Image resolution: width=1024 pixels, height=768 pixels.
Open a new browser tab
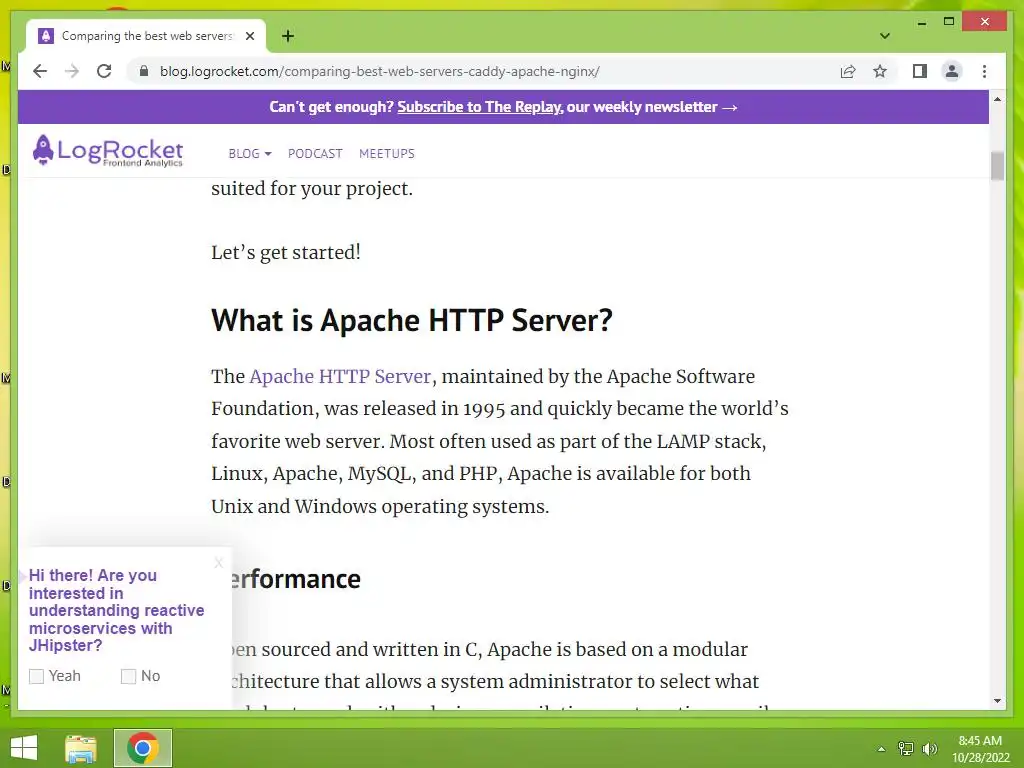coord(287,36)
